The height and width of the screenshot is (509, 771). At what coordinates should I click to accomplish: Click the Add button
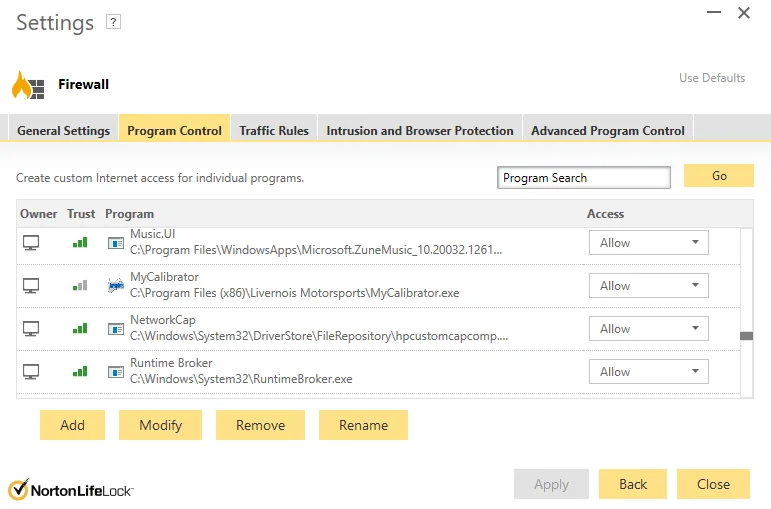[x=72, y=425]
